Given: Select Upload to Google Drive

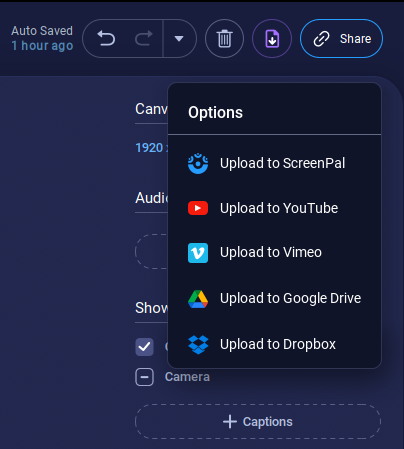Looking at the screenshot, I should pyautogui.click(x=274, y=298).
